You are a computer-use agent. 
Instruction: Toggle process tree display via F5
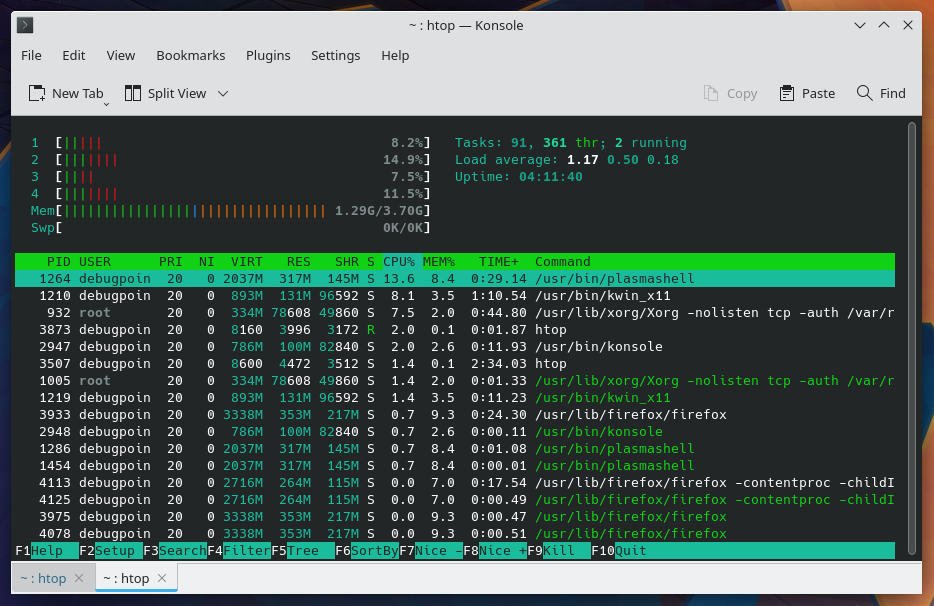[x=299, y=550]
